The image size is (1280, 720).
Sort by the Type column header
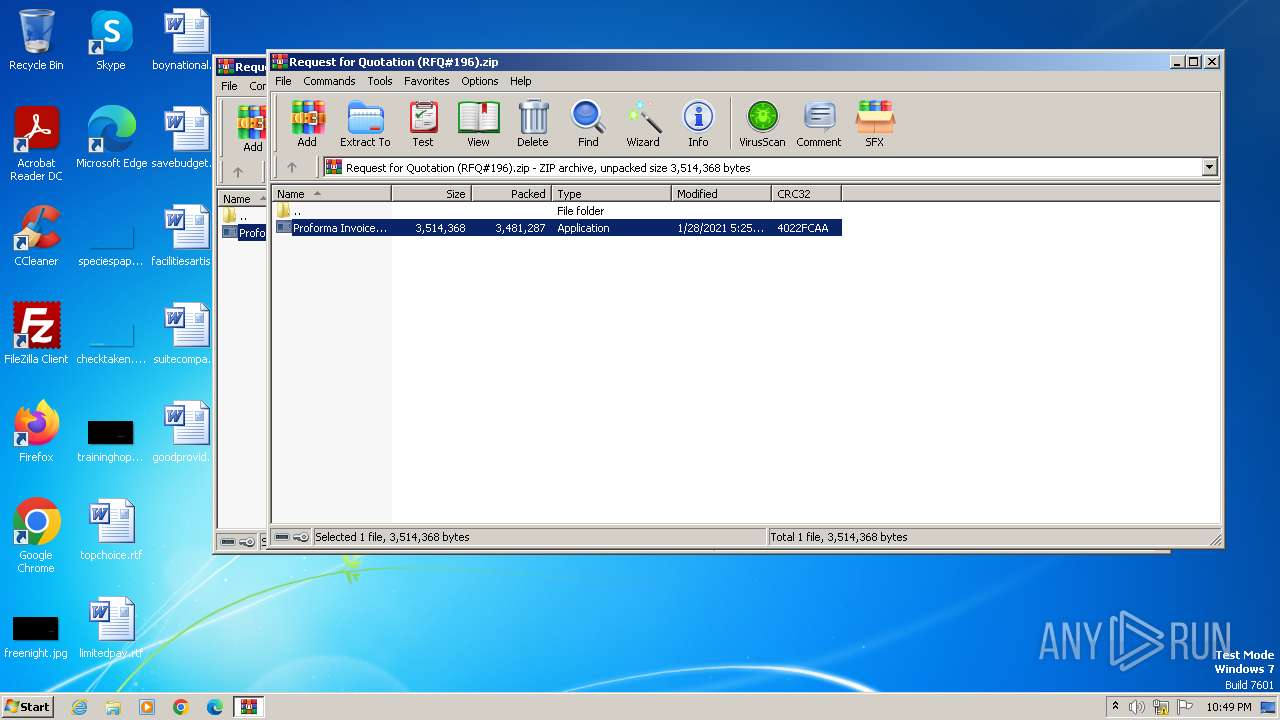click(x=611, y=194)
